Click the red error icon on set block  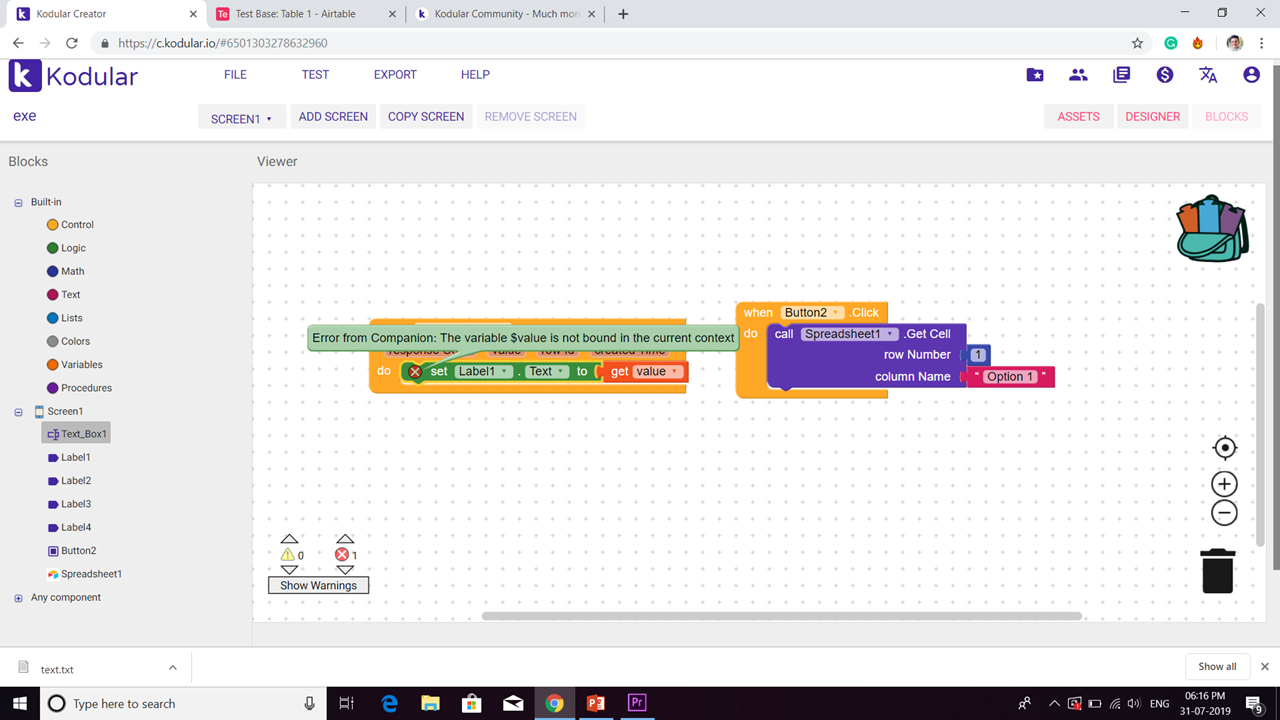415,372
